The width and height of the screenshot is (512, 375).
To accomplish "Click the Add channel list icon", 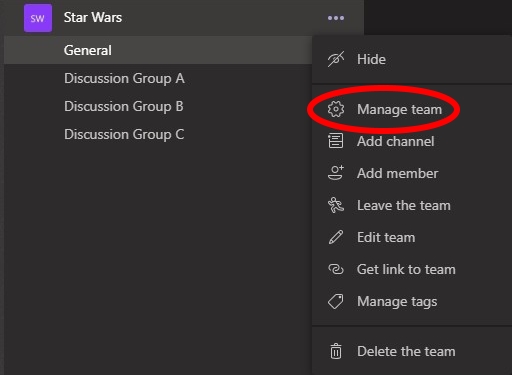I will (x=335, y=141).
